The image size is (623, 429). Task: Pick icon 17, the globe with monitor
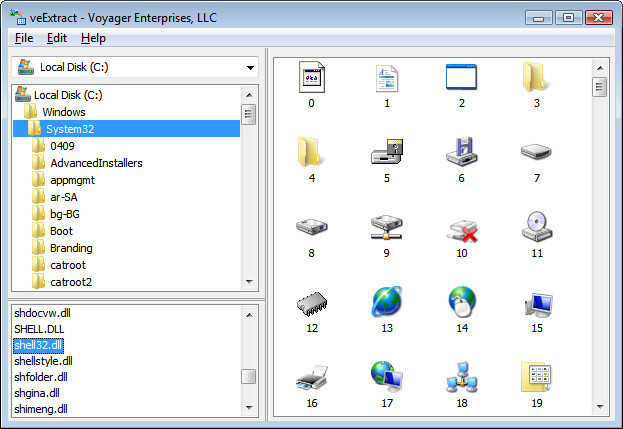click(x=387, y=376)
